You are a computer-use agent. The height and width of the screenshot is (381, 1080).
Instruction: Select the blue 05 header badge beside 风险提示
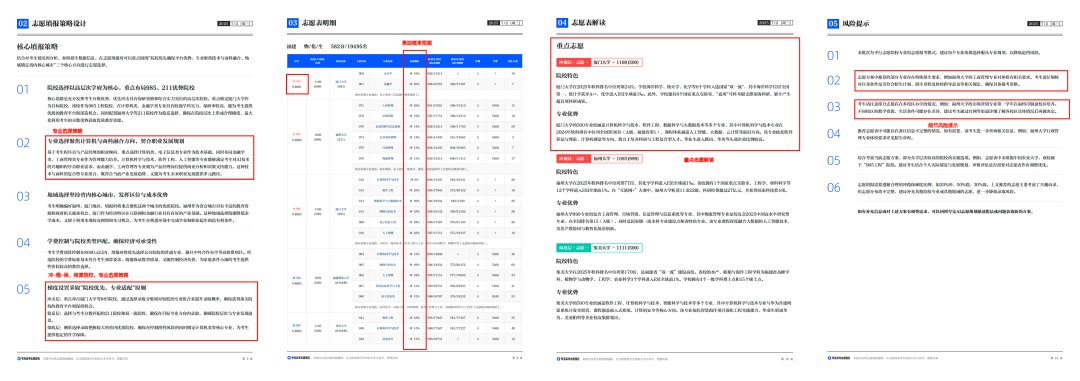[x=832, y=23]
